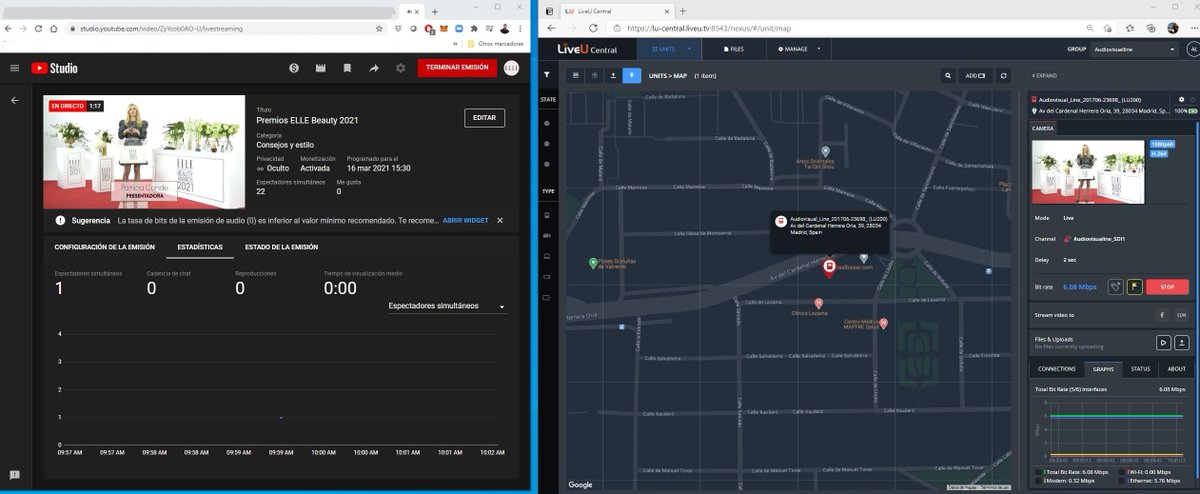Click YouTube live preview thumbnail
The image size is (1200, 494).
tap(144, 152)
